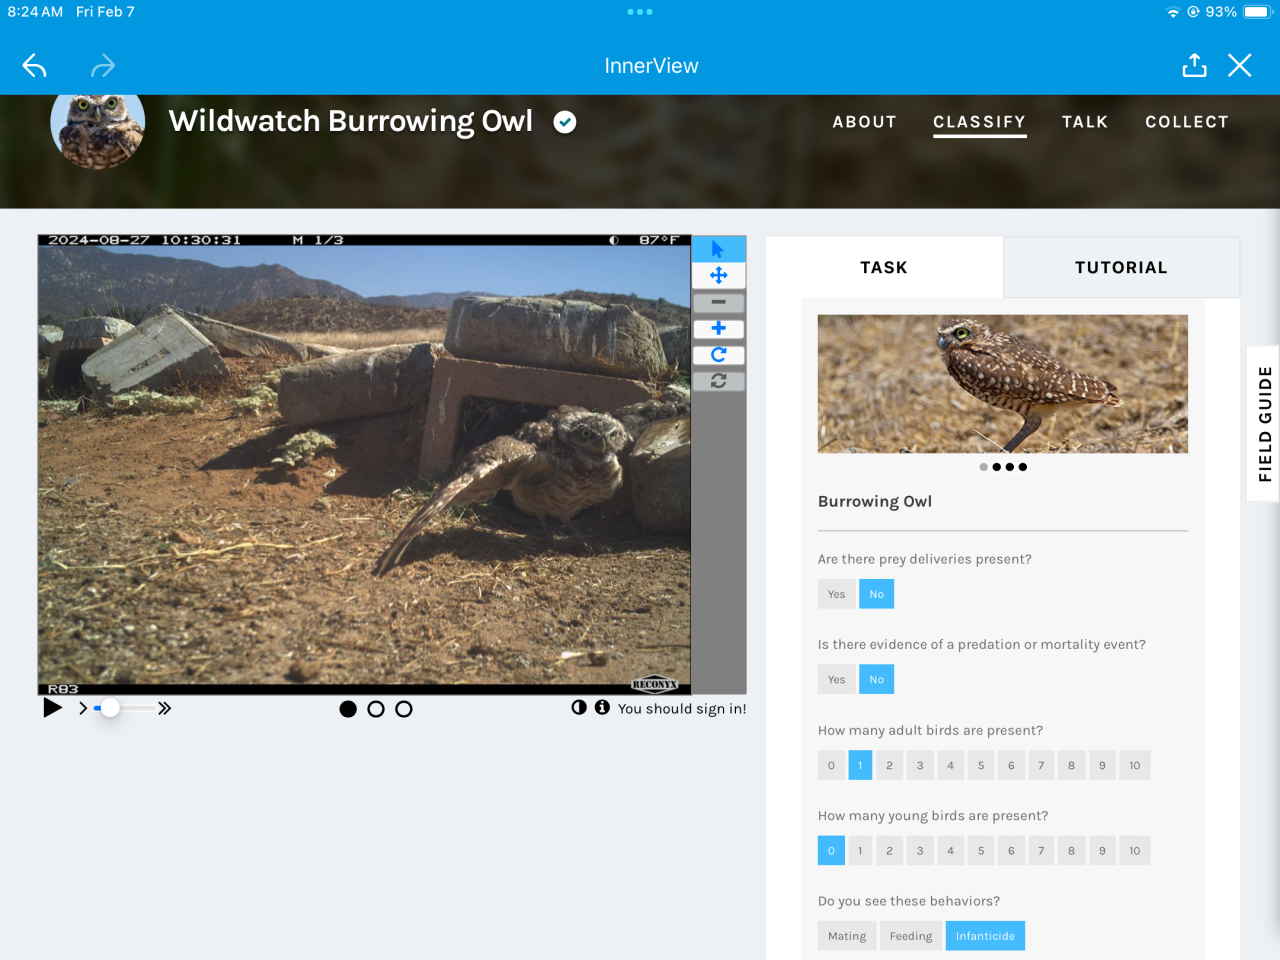The height and width of the screenshot is (960, 1280).
Task: Tap the forward navigation arrow
Action: pyautogui.click(x=103, y=66)
